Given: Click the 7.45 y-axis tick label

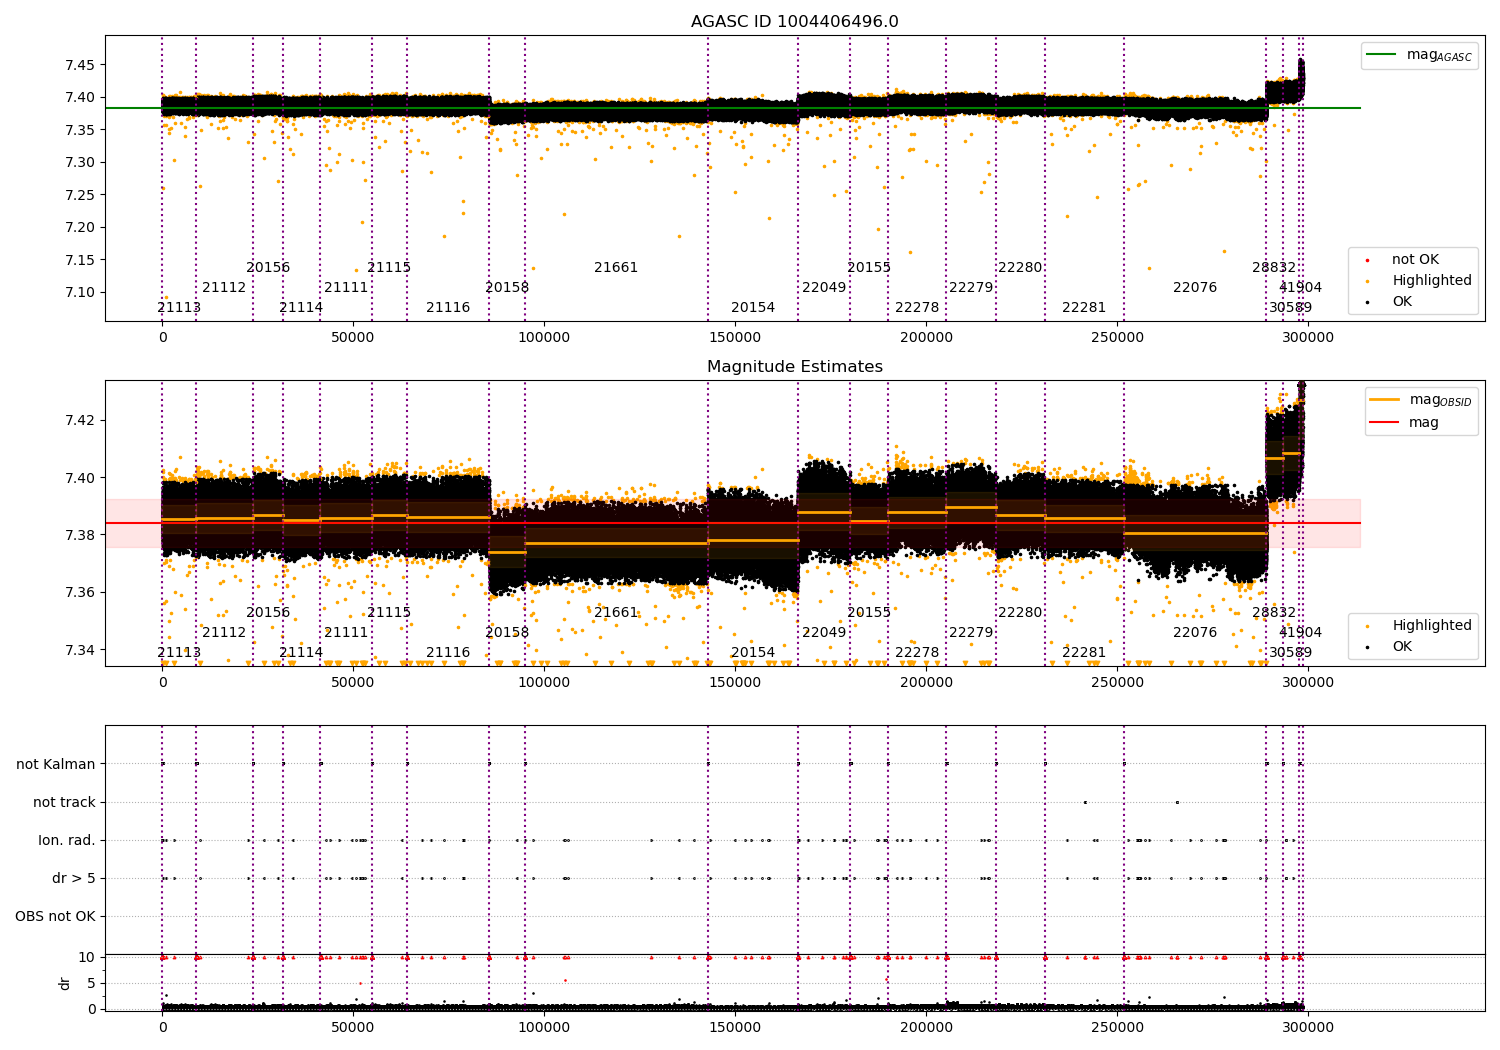Looking at the screenshot, I should click(79, 65).
